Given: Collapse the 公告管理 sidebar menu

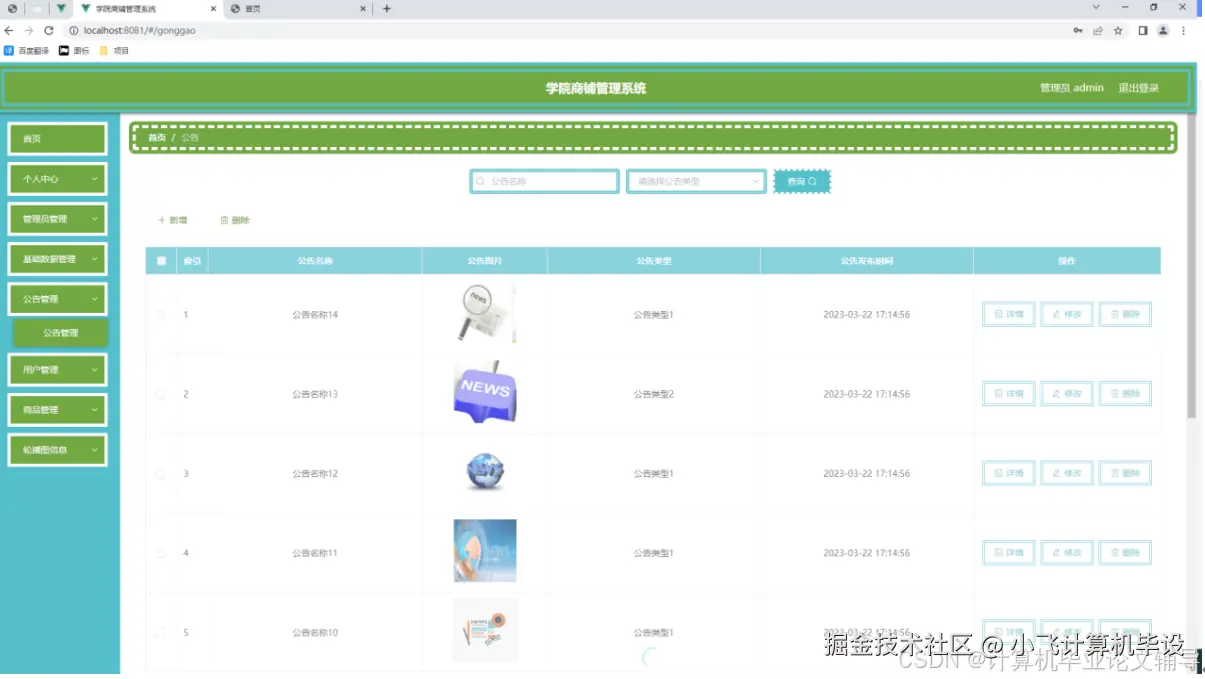Looking at the screenshot, I should (58, 299).
